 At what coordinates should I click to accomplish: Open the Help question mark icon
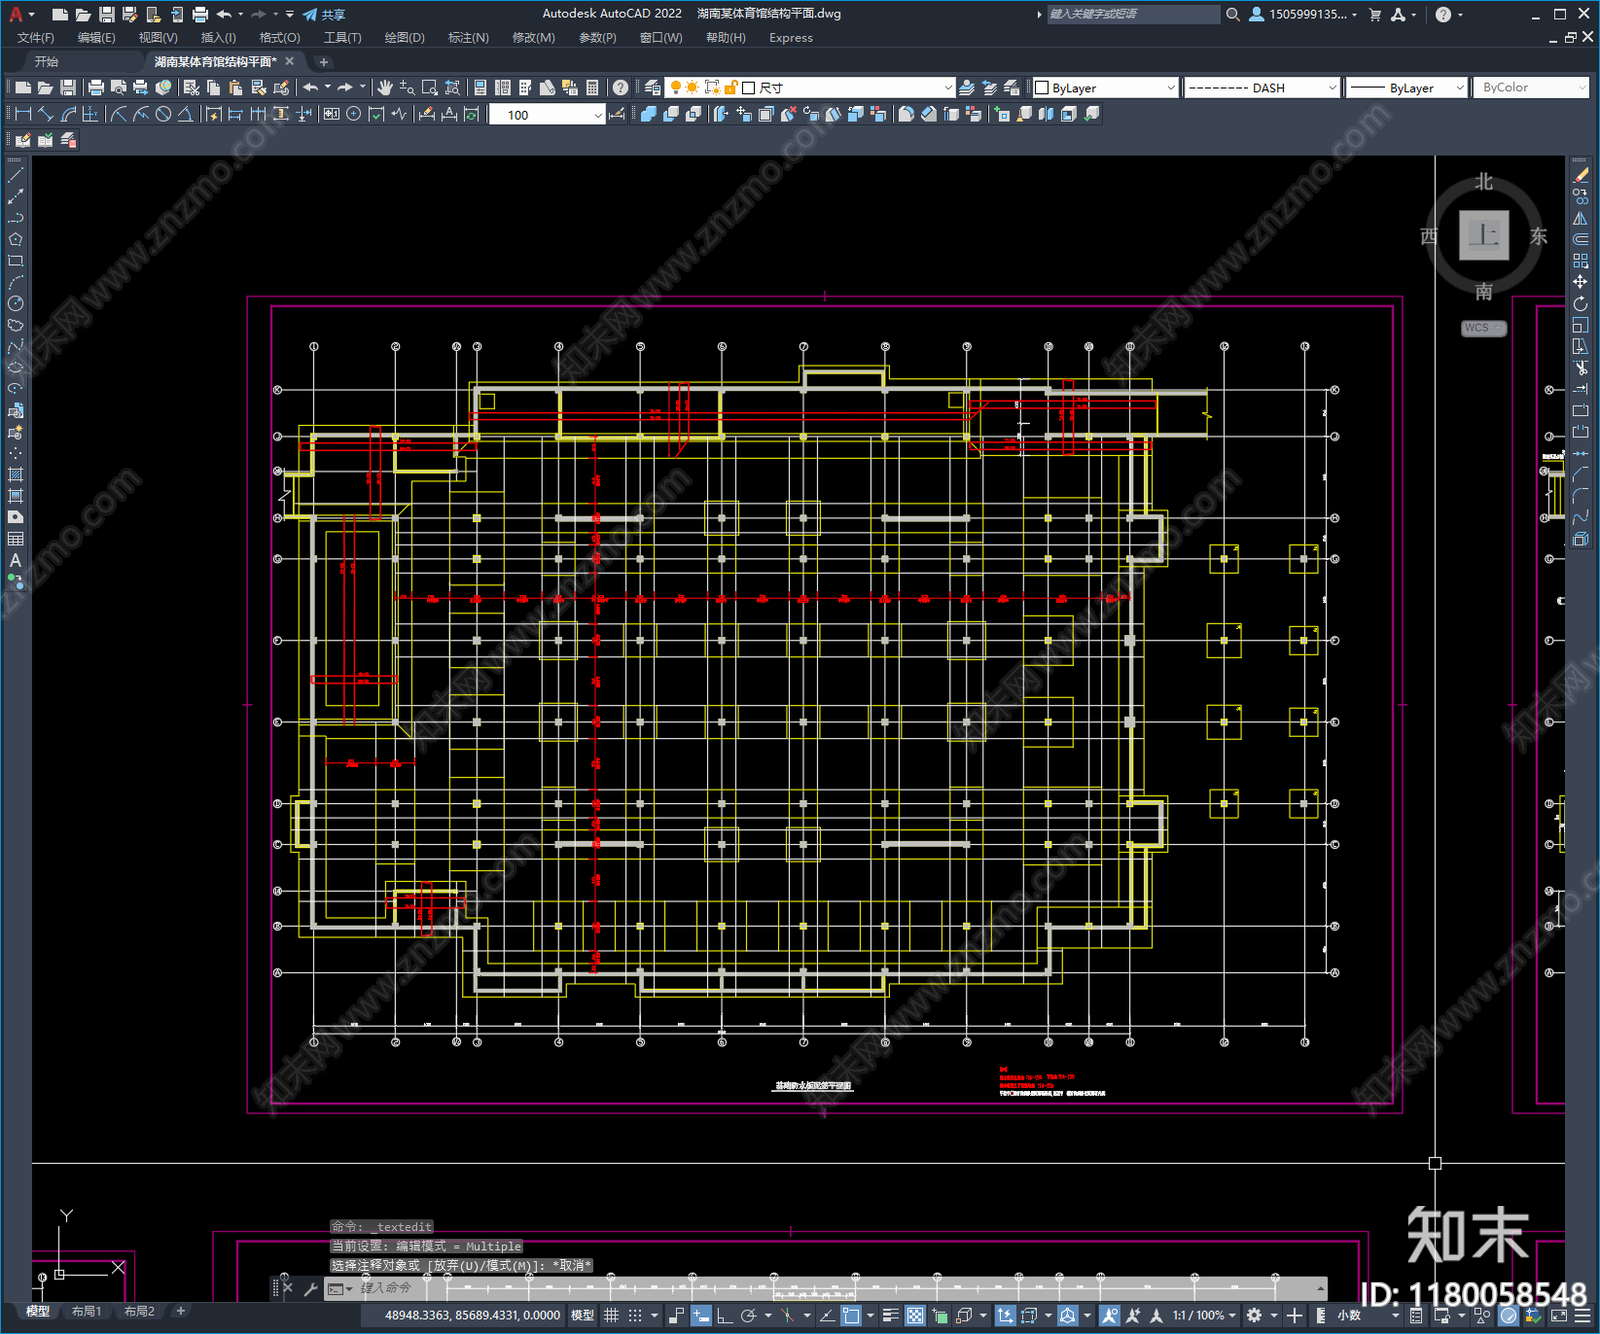pyautogui.click(x=621, y=88)
